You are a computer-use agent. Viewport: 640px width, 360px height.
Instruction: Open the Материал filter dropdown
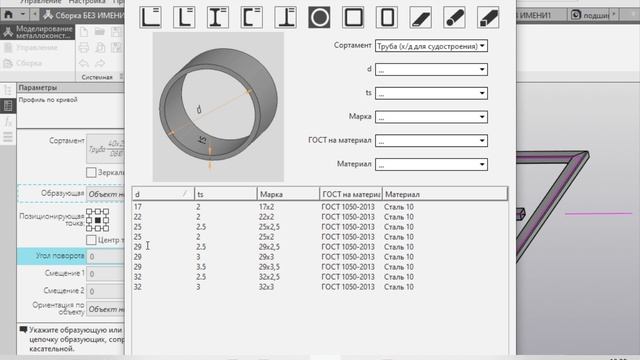(x=431, y=164)
